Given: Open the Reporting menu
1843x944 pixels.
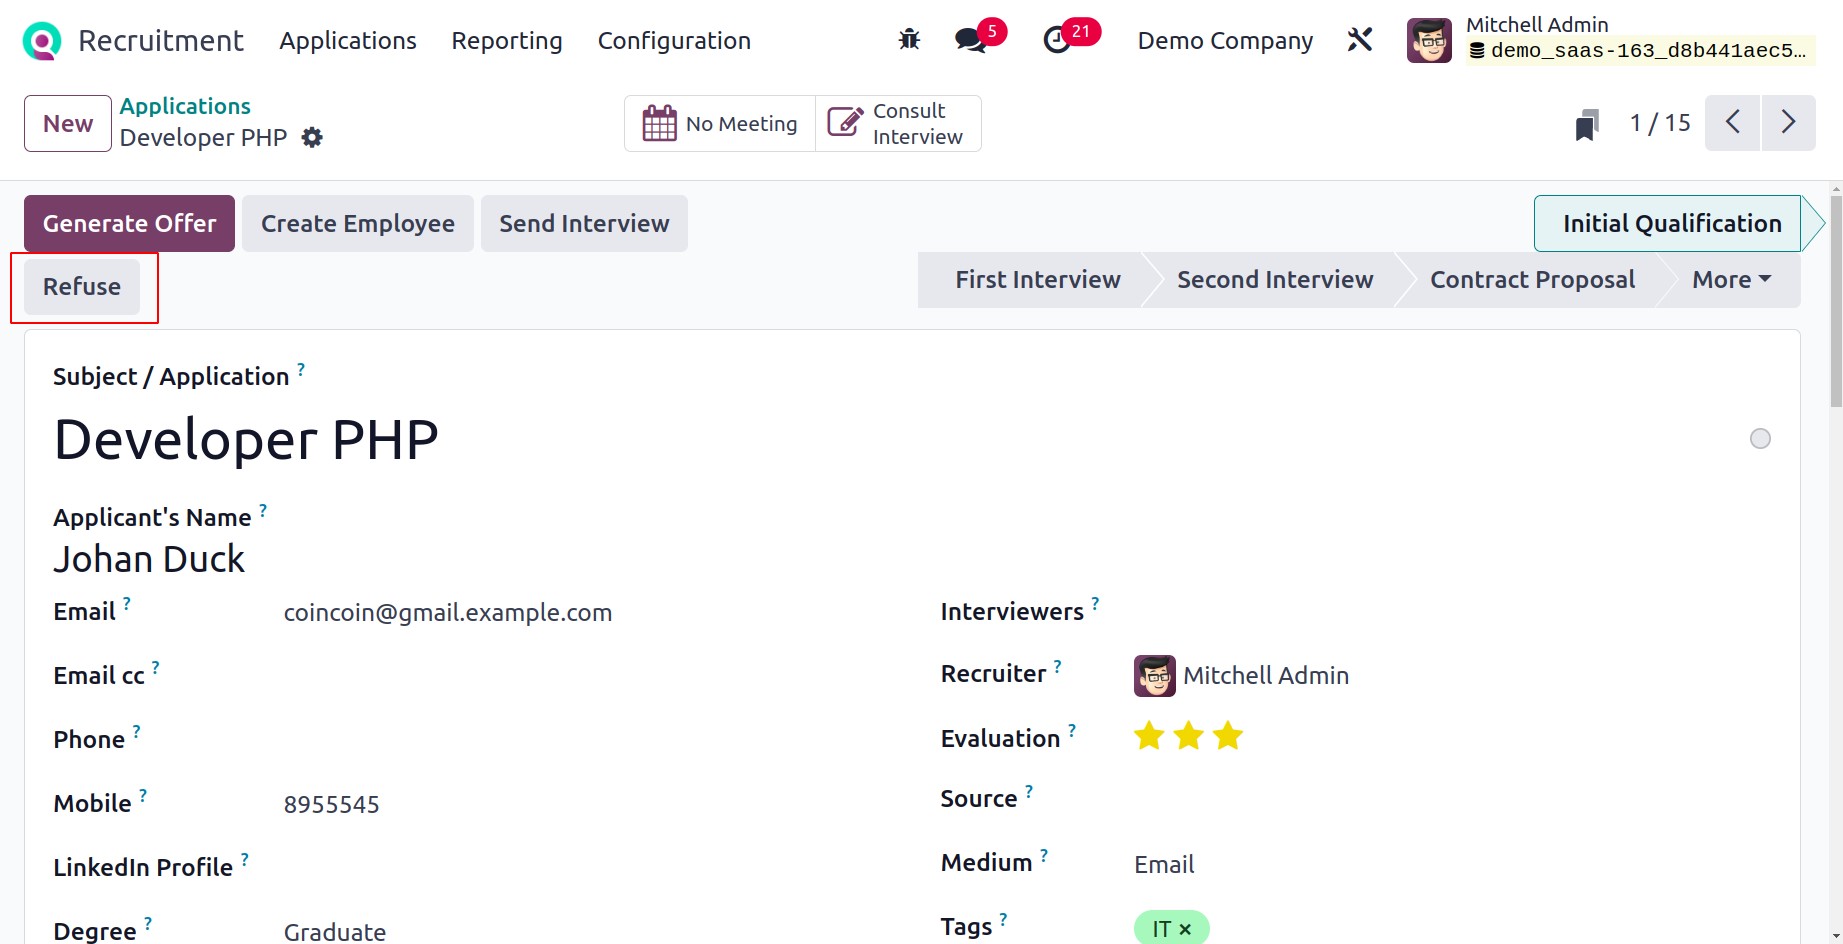Looking at the screenshot, I should tap(507, 41).
